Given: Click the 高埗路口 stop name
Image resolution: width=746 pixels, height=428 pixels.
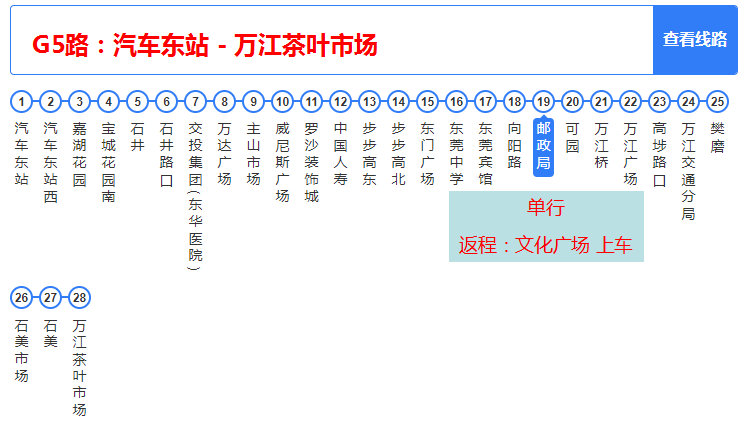Looking at the screenshot, I should 660,154.
